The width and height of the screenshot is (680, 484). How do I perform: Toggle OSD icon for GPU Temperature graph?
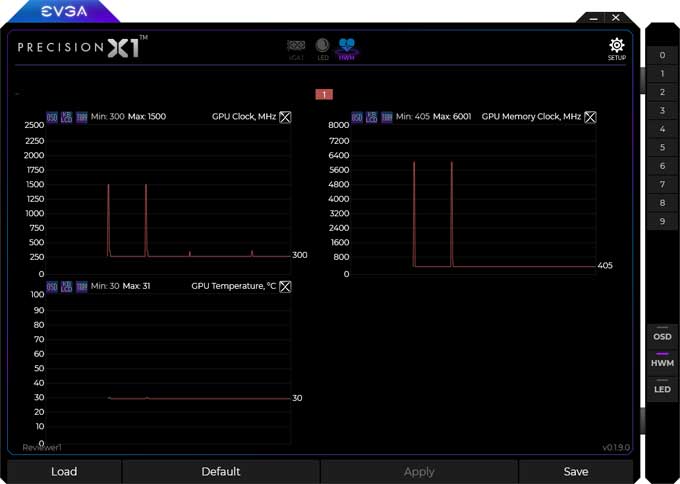52,287
